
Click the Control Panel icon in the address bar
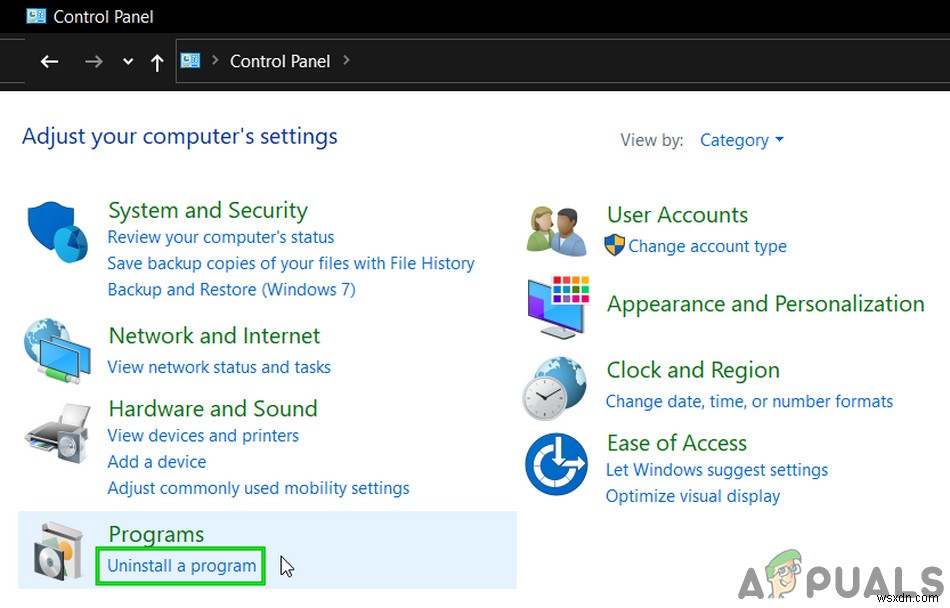point(189,61)
